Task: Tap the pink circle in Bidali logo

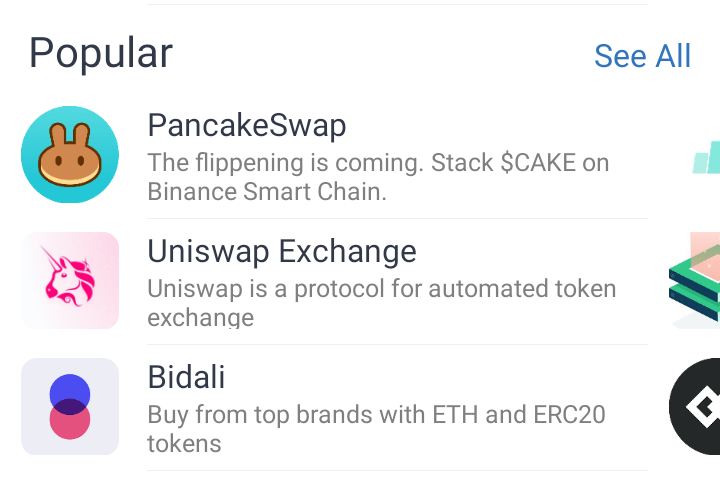Action: [70, 419]
